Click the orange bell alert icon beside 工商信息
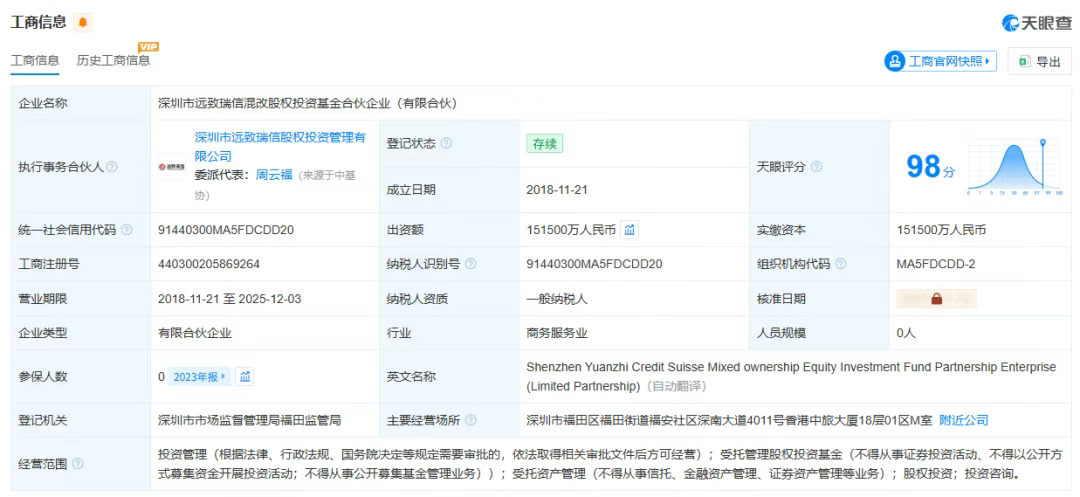The height and width of the screenshot is (497, 1080). (83, 22)
